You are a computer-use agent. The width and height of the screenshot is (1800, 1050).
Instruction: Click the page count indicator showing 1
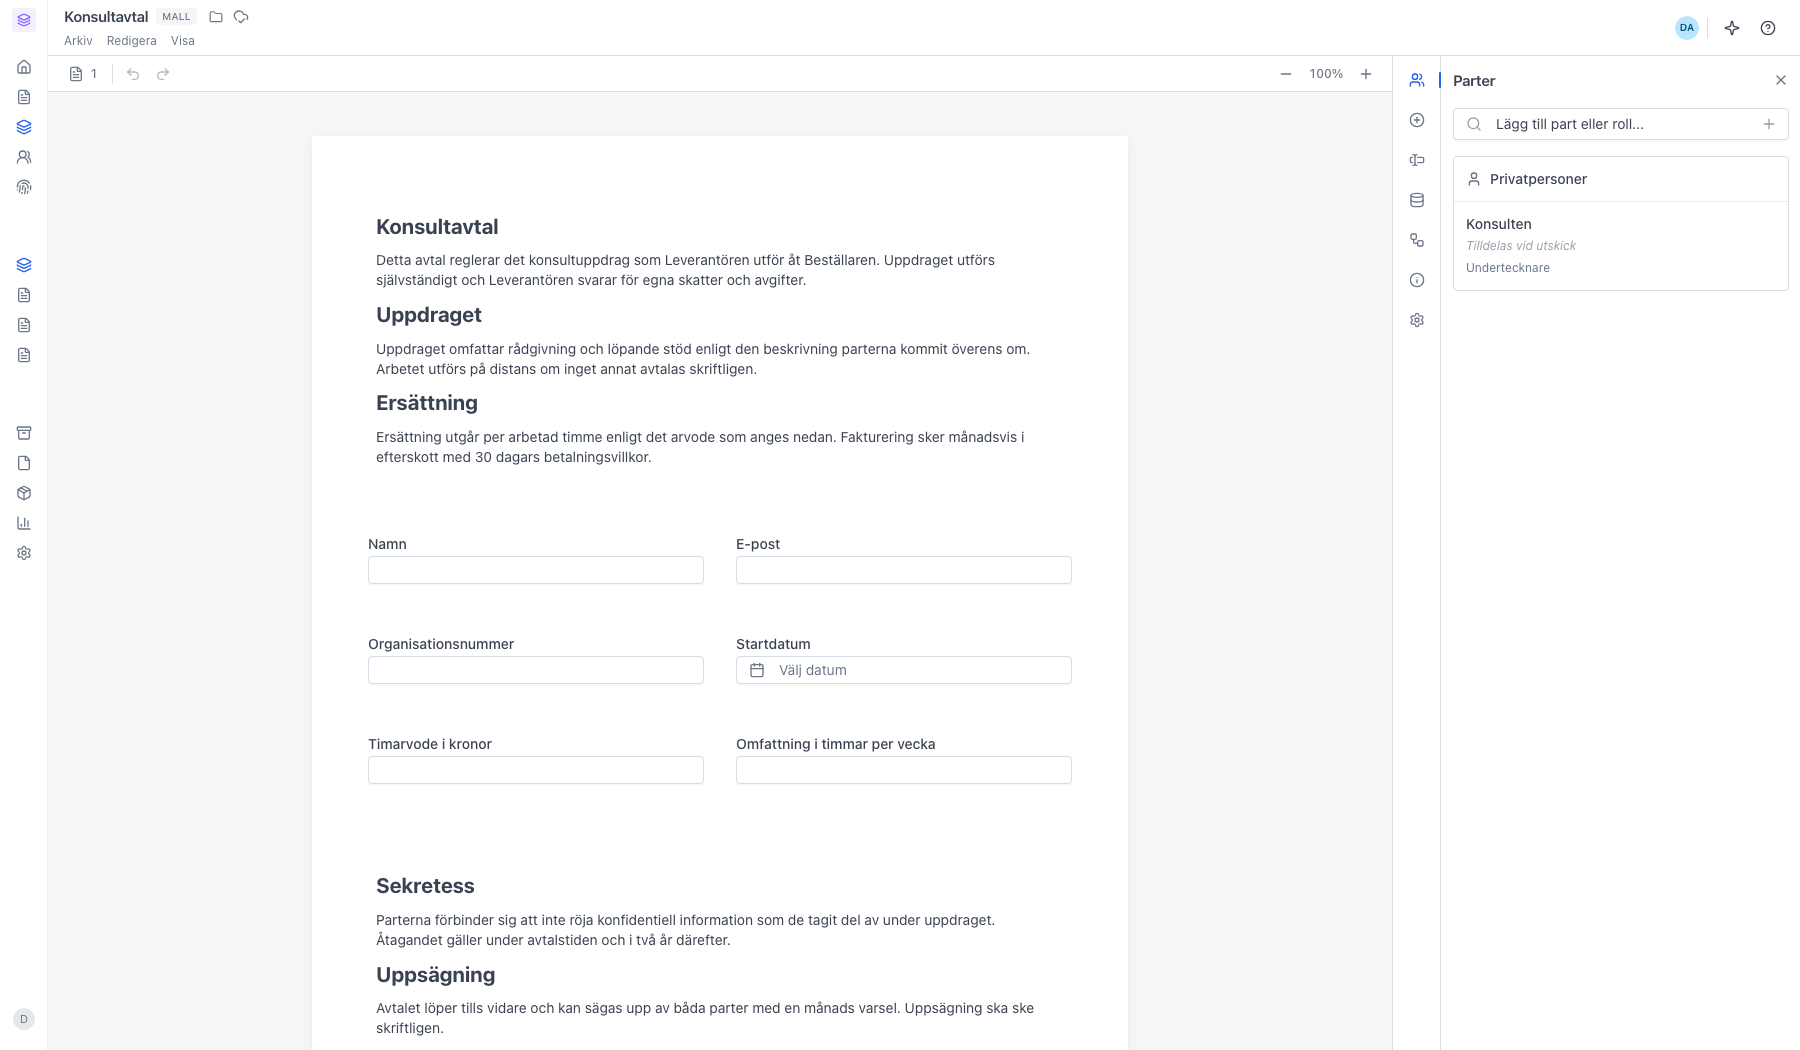click(83, 74)
